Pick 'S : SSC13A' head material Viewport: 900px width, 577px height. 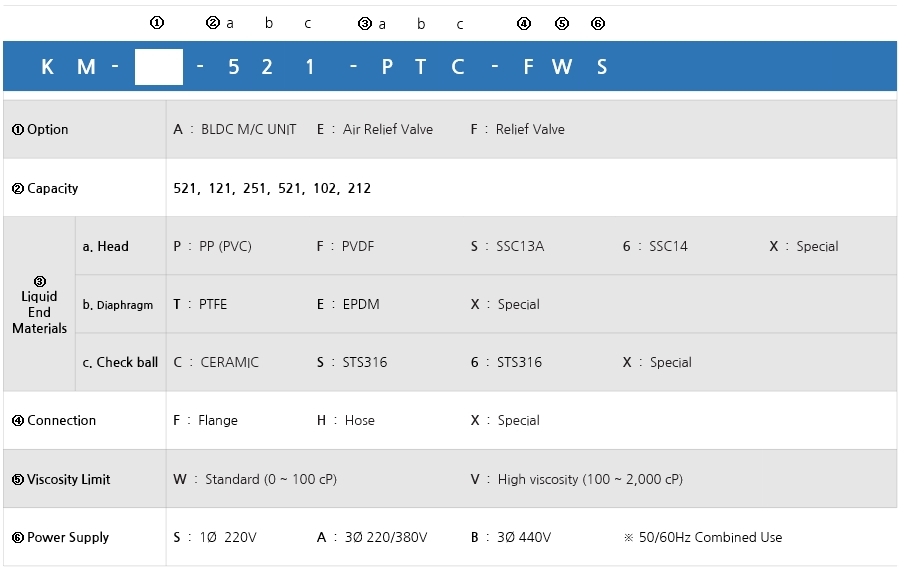pos(507,246)
